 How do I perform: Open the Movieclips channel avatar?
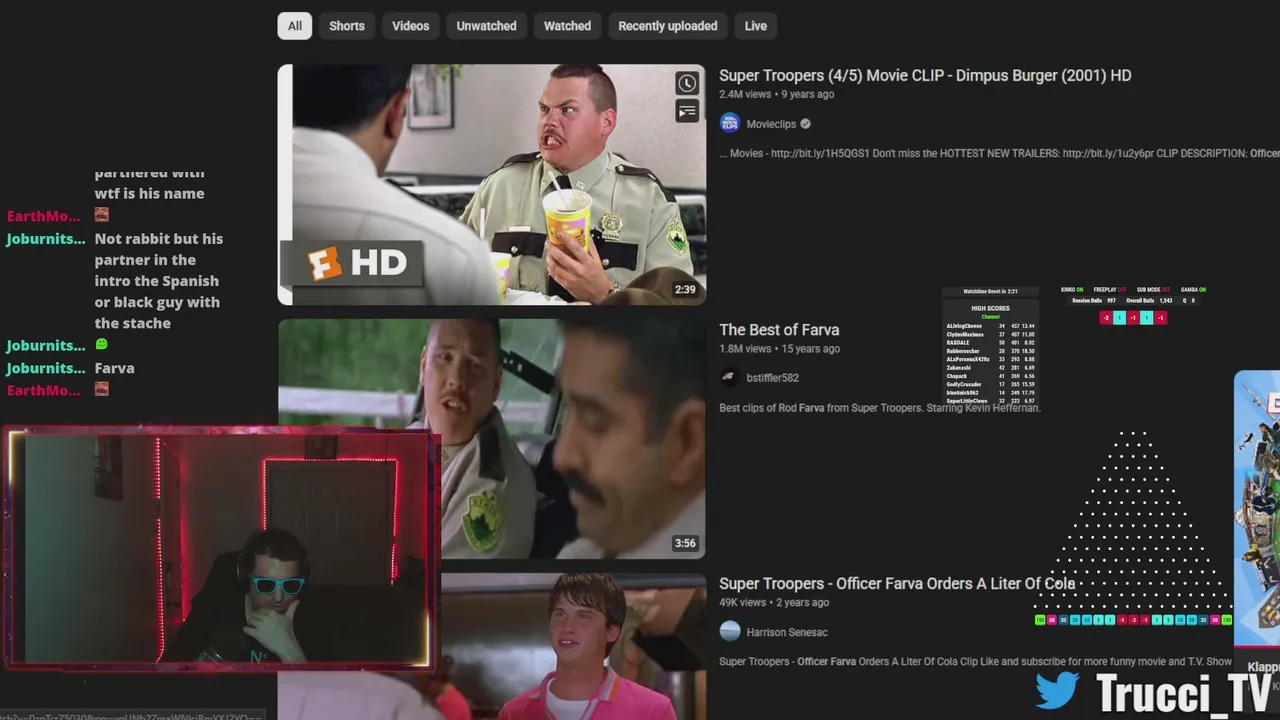pyautogui.click(x=730, y=124)
